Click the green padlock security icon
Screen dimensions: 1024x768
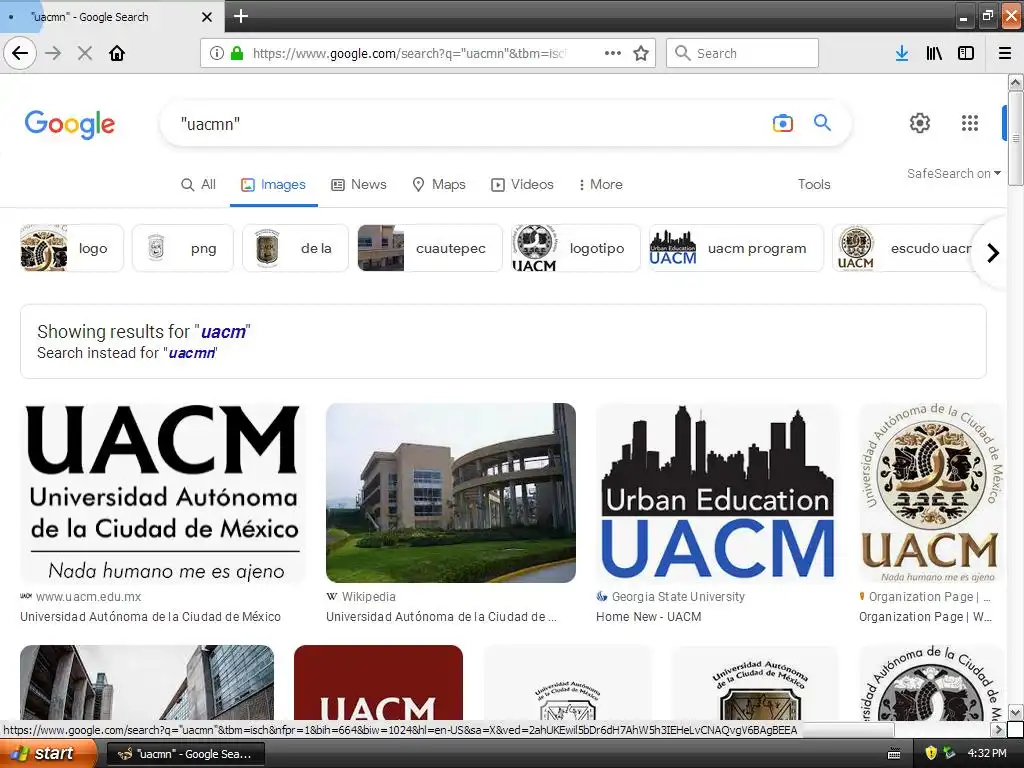point(237,53)
